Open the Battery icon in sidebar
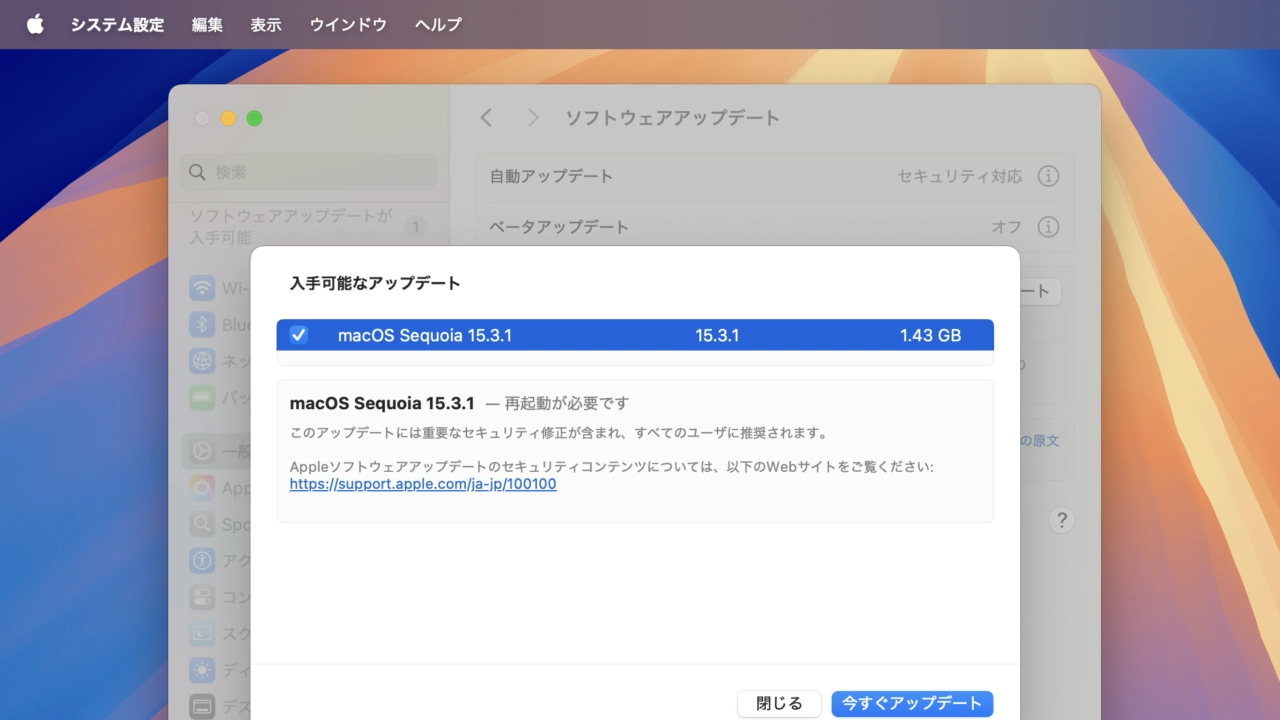1280x720 pixels. click(x=203, y=398)
